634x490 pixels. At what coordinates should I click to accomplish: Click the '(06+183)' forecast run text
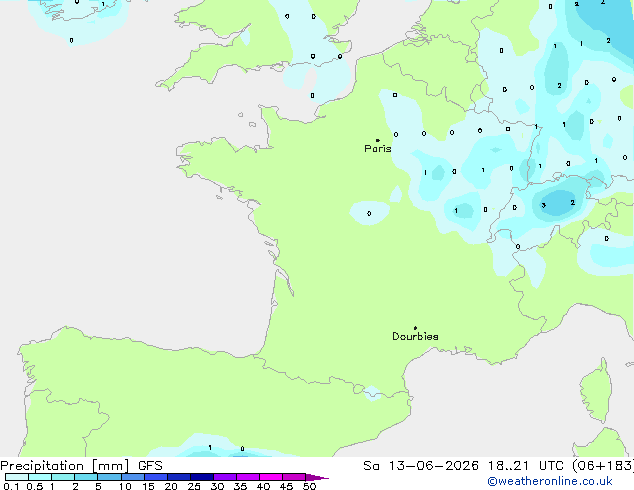pos(603,466)
